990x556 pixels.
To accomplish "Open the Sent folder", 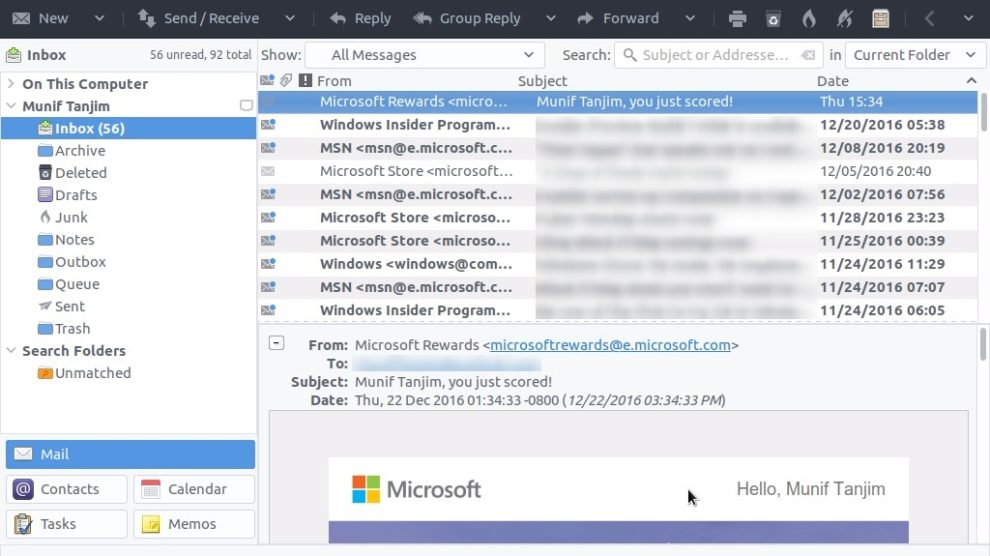I will (69, 306).
